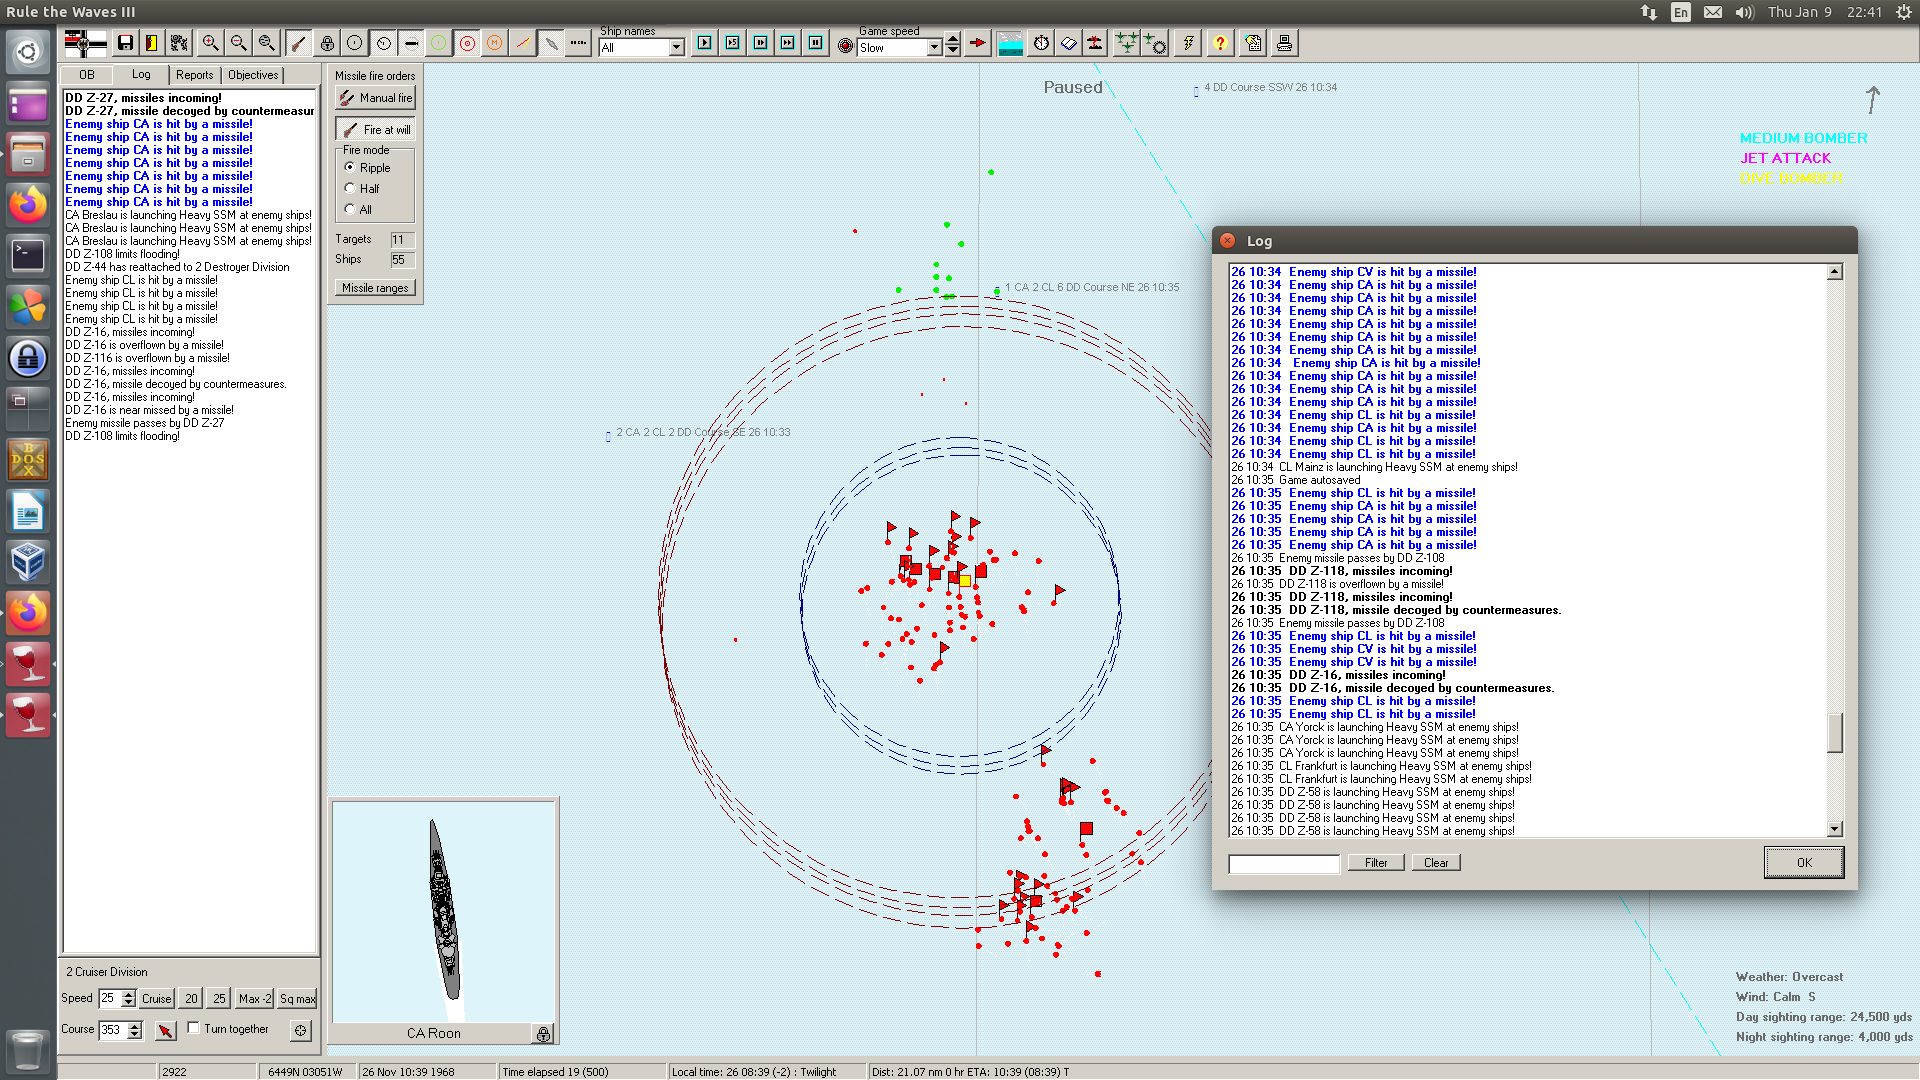Switch to the Reports tab
The height and width of the screenshot is (1080, 1920).
[x=194, y=75]
